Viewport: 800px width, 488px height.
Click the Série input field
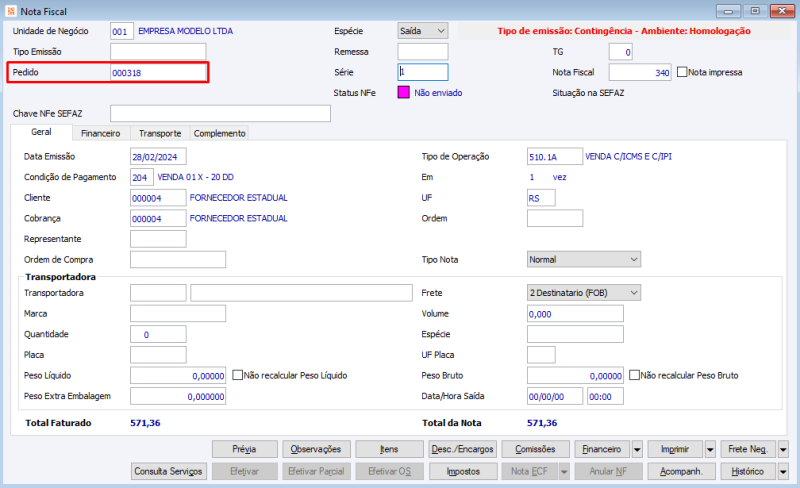(x=423, y=72)
